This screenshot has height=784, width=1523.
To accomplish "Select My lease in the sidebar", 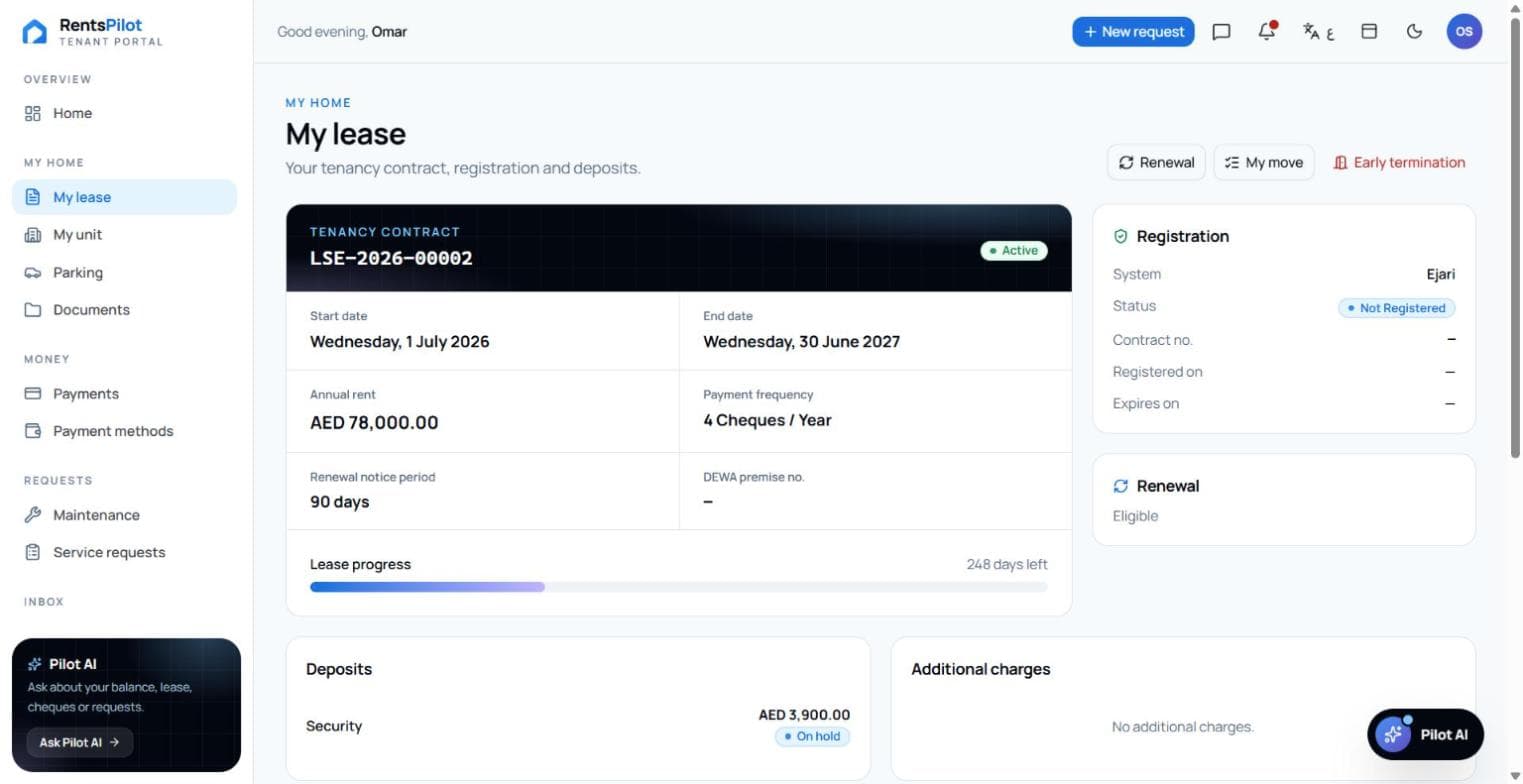I will [x=124, y=197].
